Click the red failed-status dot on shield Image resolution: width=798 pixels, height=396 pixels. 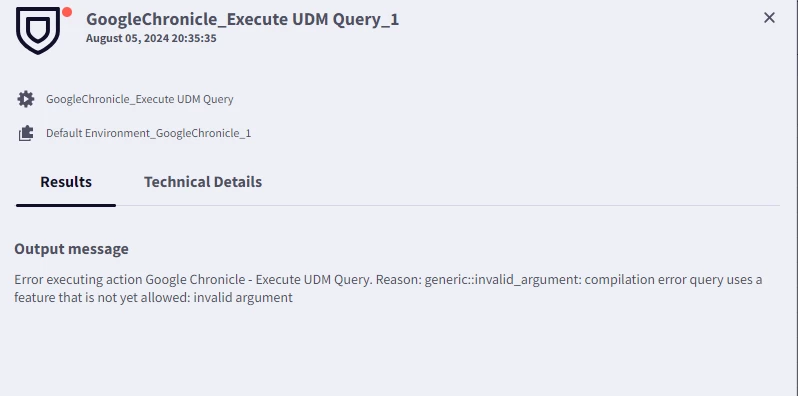pyautogui.click(x=67, y=12)
